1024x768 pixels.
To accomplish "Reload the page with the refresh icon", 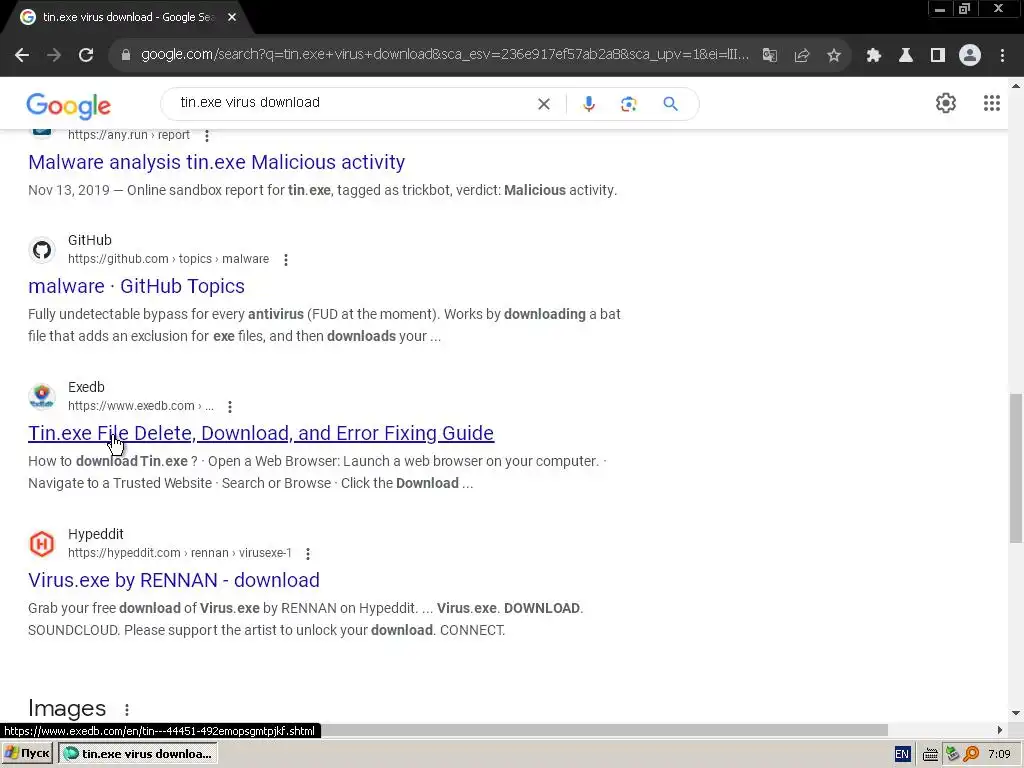I will [86, 56].
